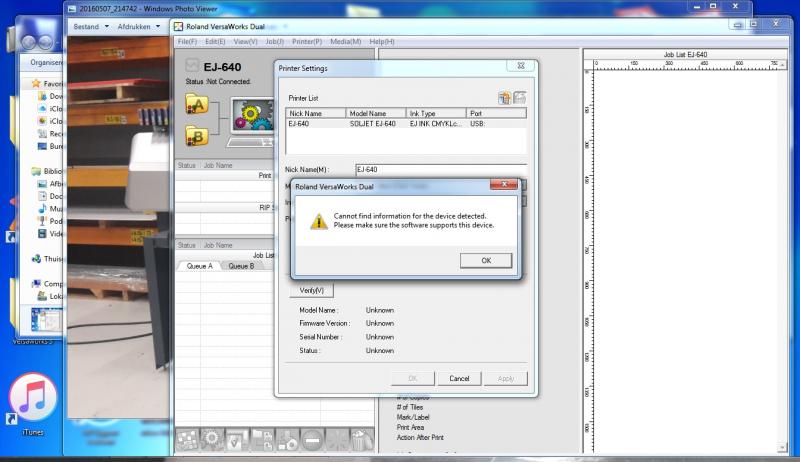
Task: Click the Ink Type column header
Action: (x=436, y=113)
